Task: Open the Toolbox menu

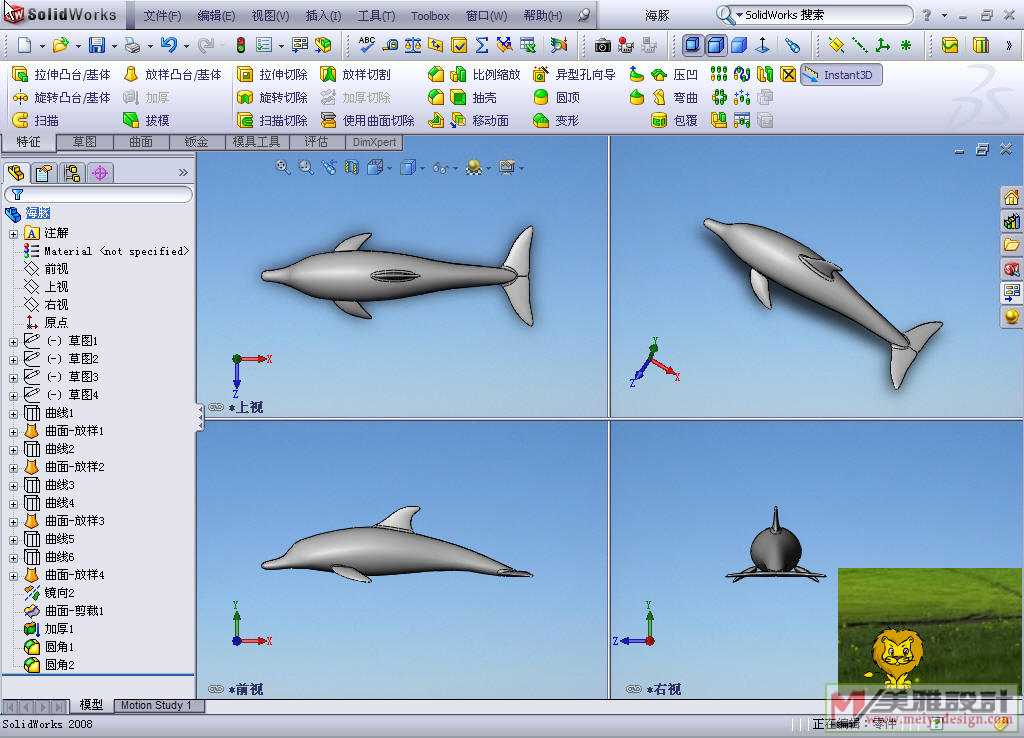Action: pos(430,15)
